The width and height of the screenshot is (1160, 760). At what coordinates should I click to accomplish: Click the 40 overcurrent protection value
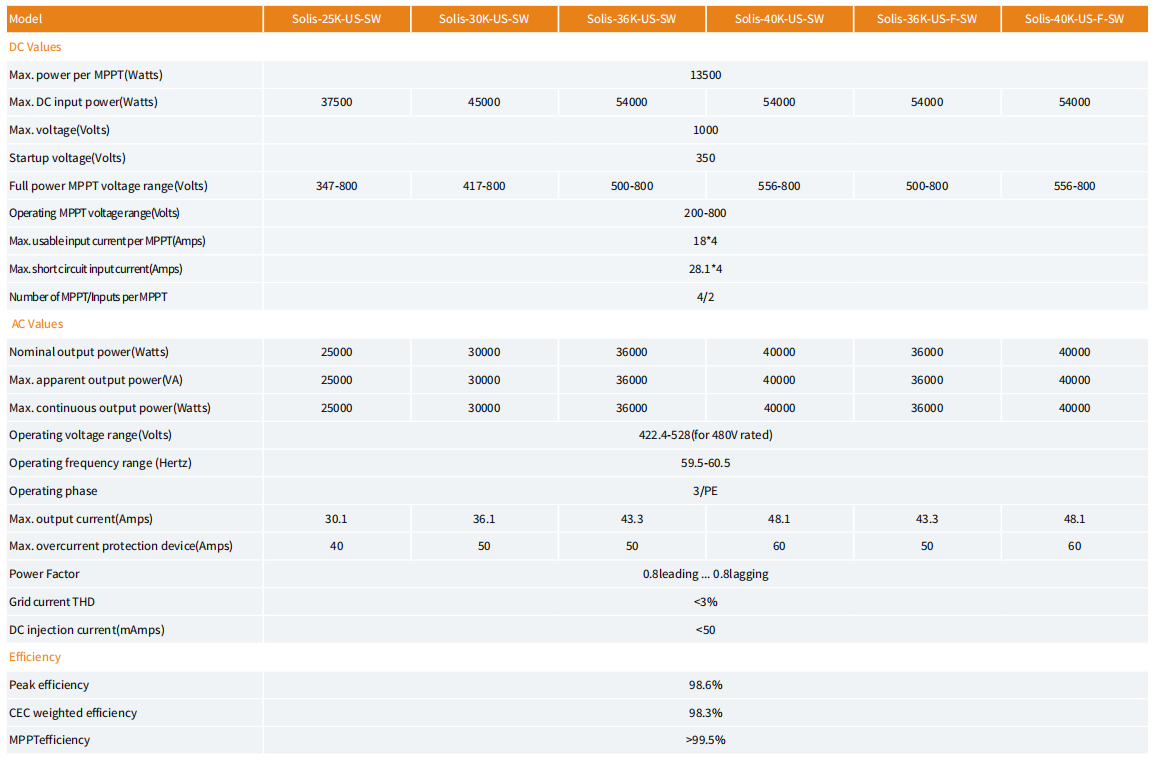tap(337, 546)
